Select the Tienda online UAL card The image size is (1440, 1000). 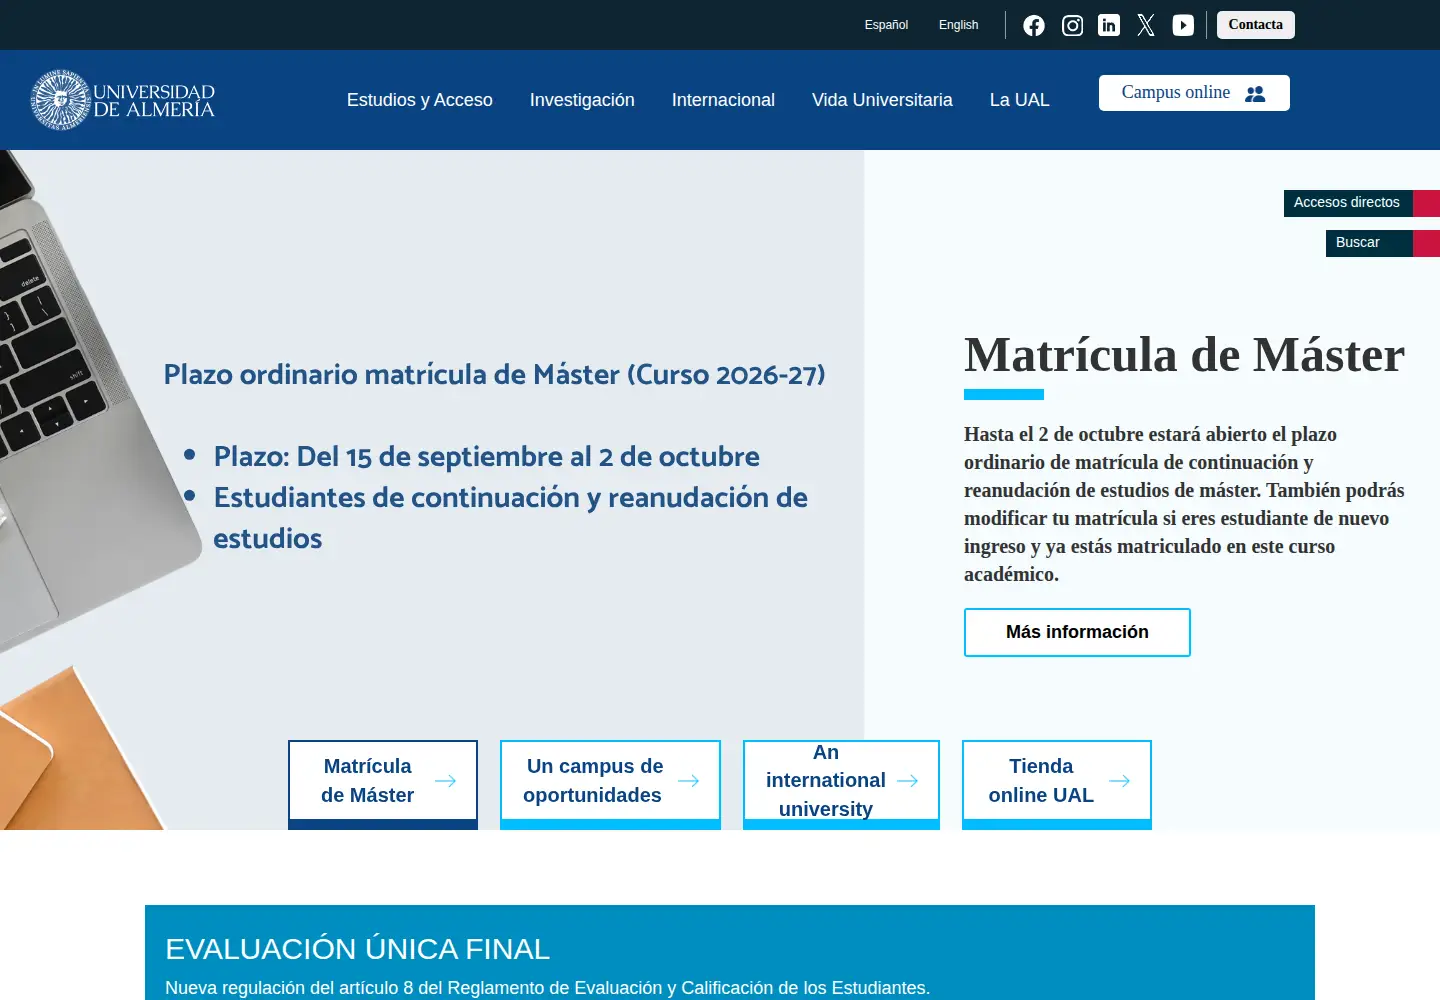click(x=1057, y=784)
